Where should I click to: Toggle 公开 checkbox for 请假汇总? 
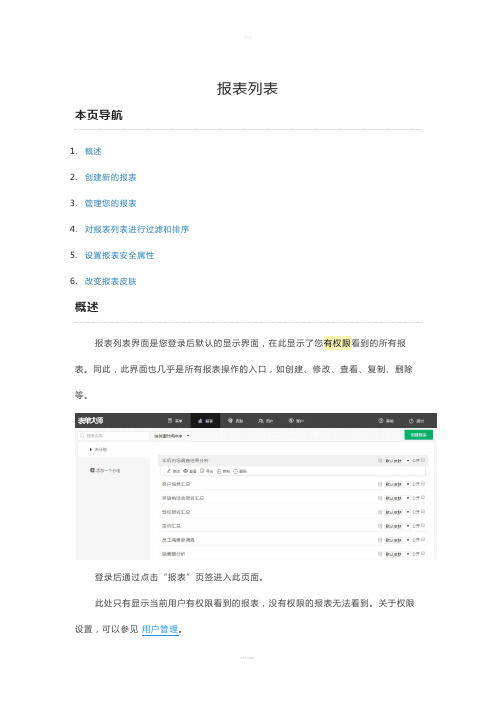pyautogui.click(x=423, y=525)
